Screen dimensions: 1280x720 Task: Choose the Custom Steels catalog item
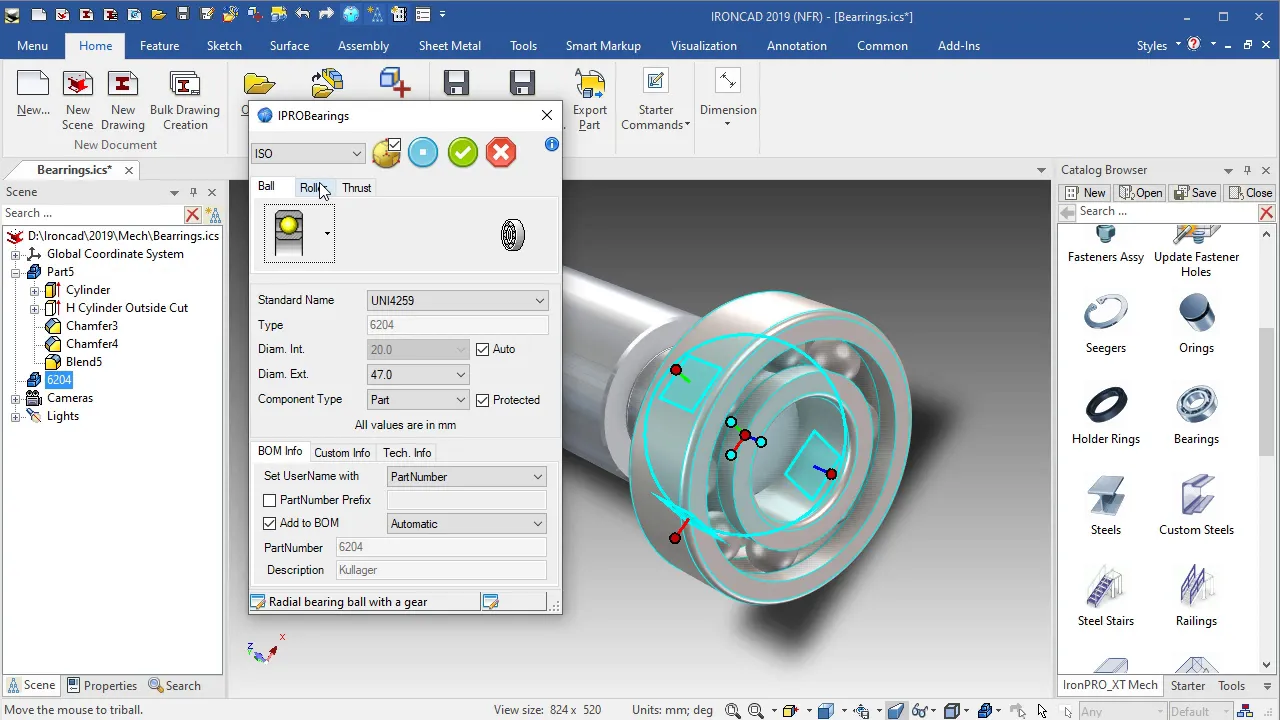coord(1196,507)
